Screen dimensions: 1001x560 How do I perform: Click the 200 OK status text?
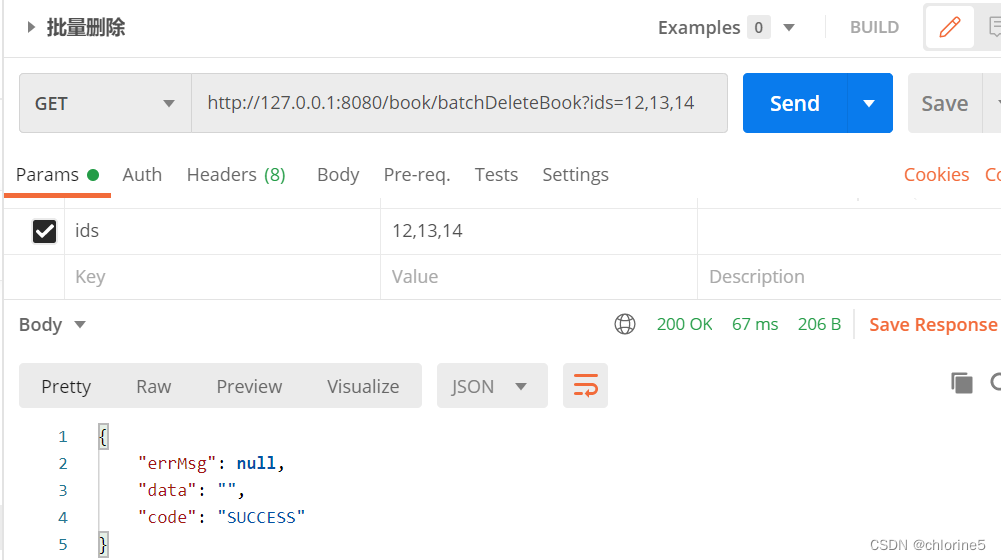[x=684, y=324]
